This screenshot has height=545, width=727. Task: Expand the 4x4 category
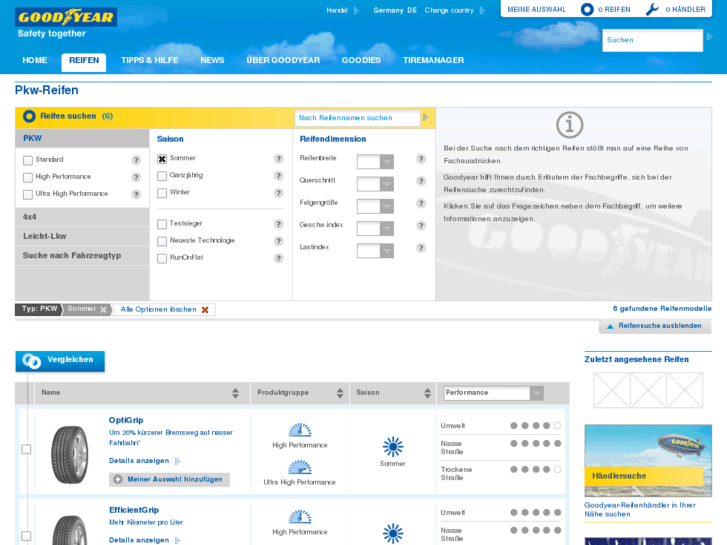[82, 217]
